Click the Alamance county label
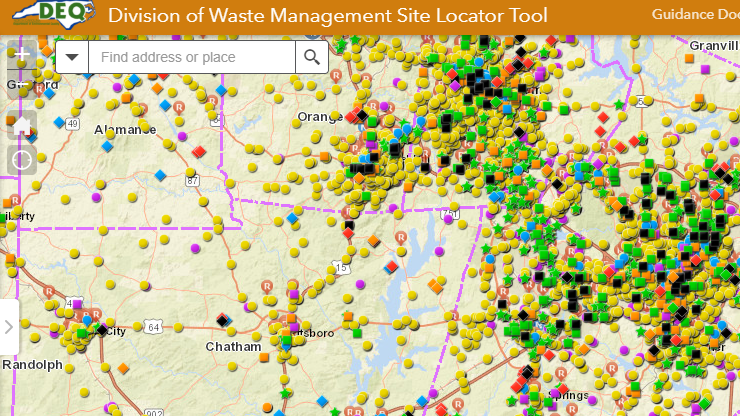740x416 pixels. pos(125,129)
